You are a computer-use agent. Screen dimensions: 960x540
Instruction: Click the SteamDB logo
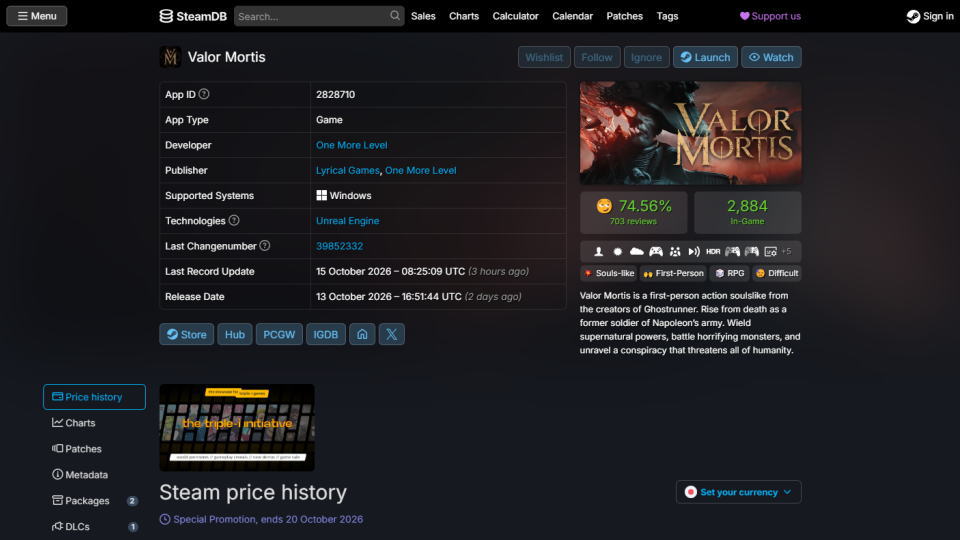tap(193, 16)
